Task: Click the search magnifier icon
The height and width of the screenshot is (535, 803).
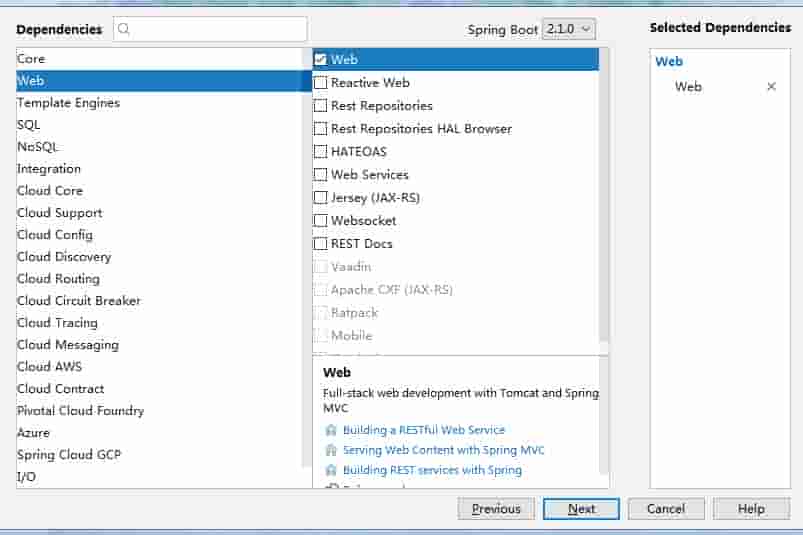Action: [124, 29]
